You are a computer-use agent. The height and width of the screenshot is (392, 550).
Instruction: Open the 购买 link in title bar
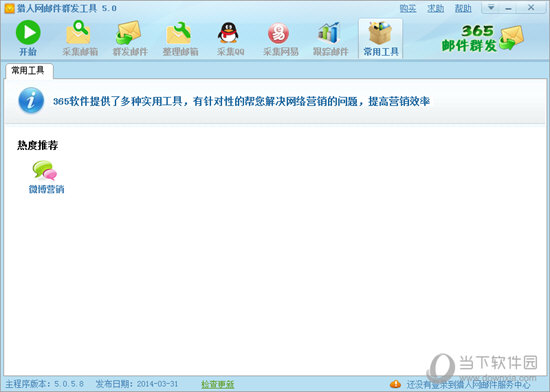point(408,8)
